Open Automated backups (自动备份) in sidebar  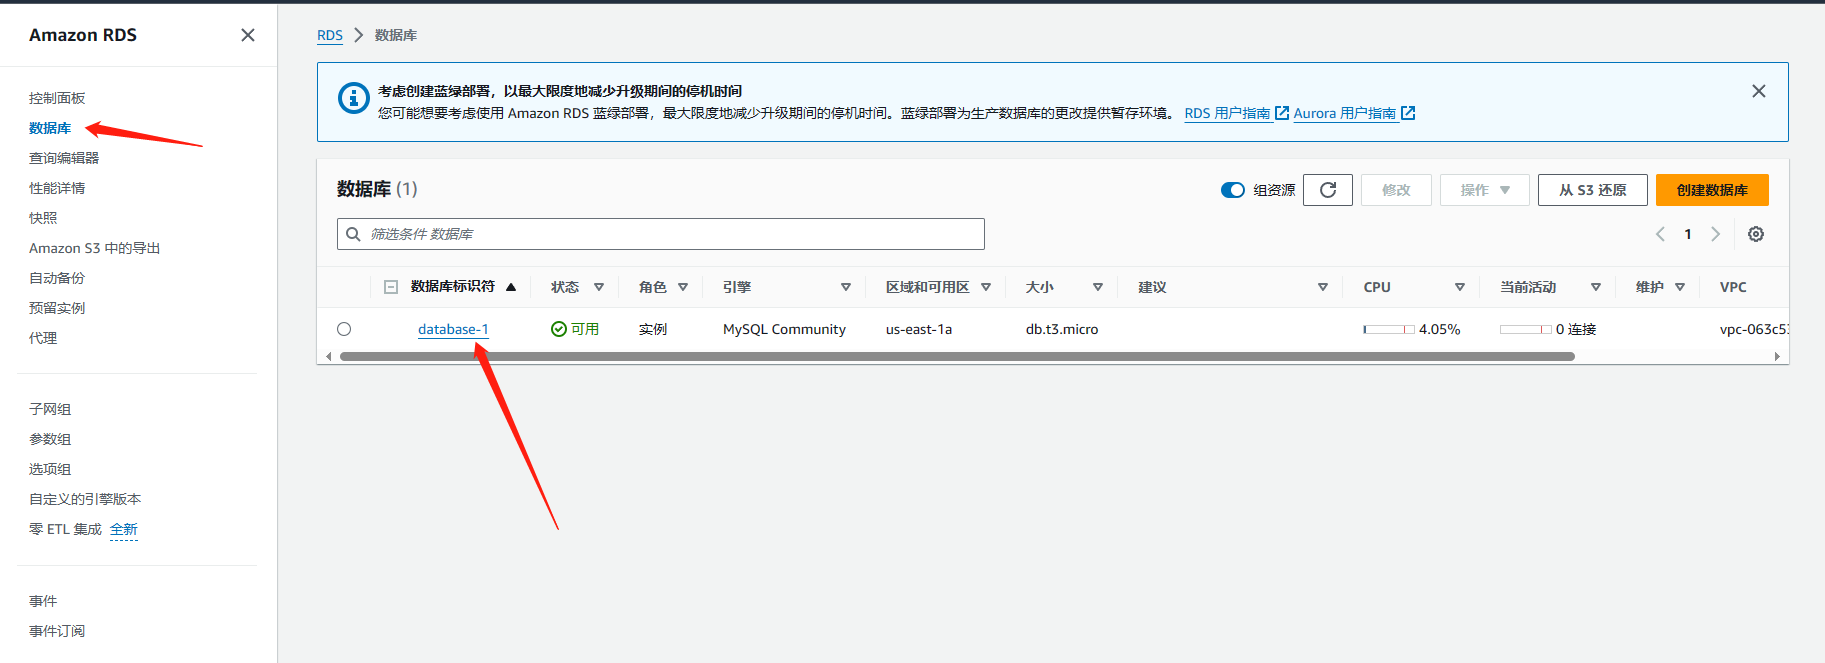pyautogui.click(x=57, y=278)
